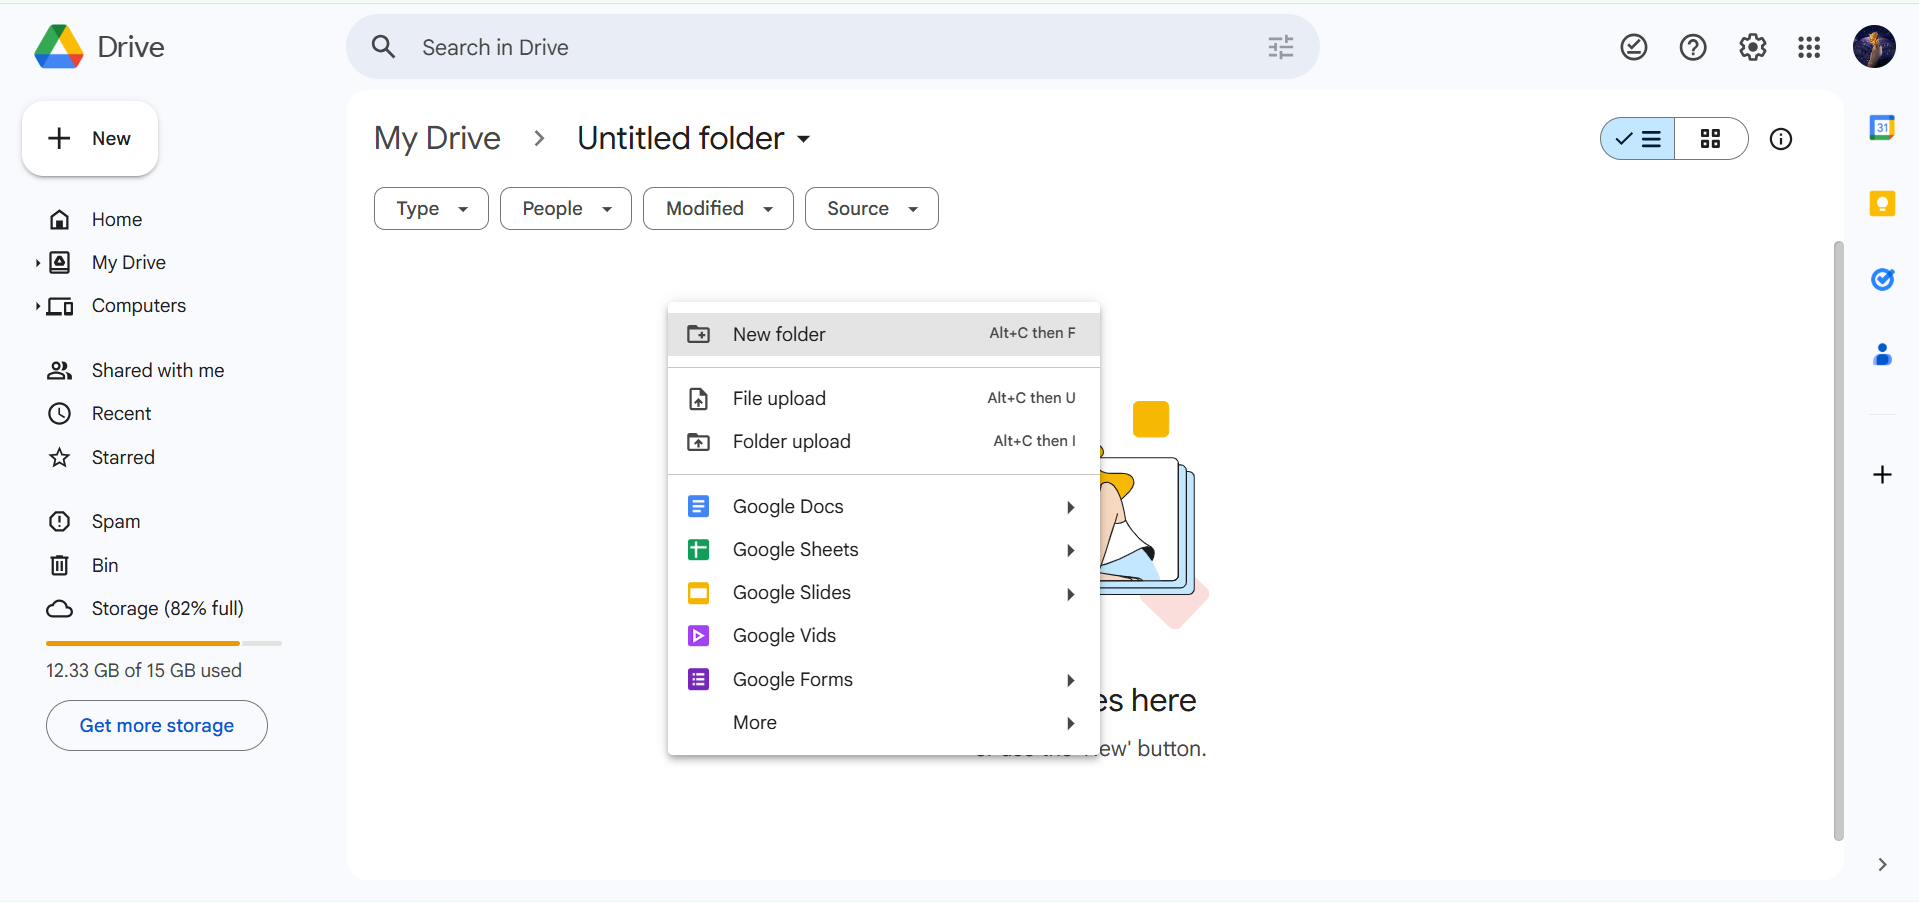Click the Starred star icon
The width and height of the screenshot is (1919, 902).
pyautogui.click(x=60, y=458)
